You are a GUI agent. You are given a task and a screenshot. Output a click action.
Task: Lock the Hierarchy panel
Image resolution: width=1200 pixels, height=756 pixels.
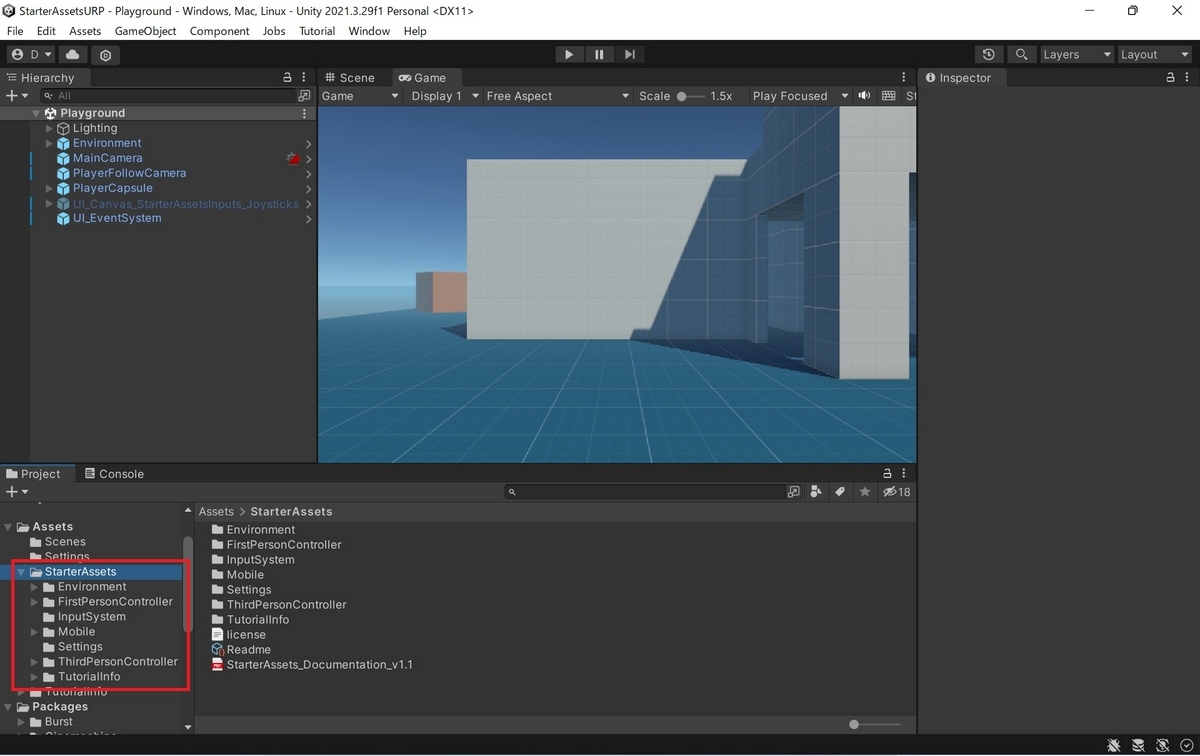pyautogui.click(x=288, y=78)
